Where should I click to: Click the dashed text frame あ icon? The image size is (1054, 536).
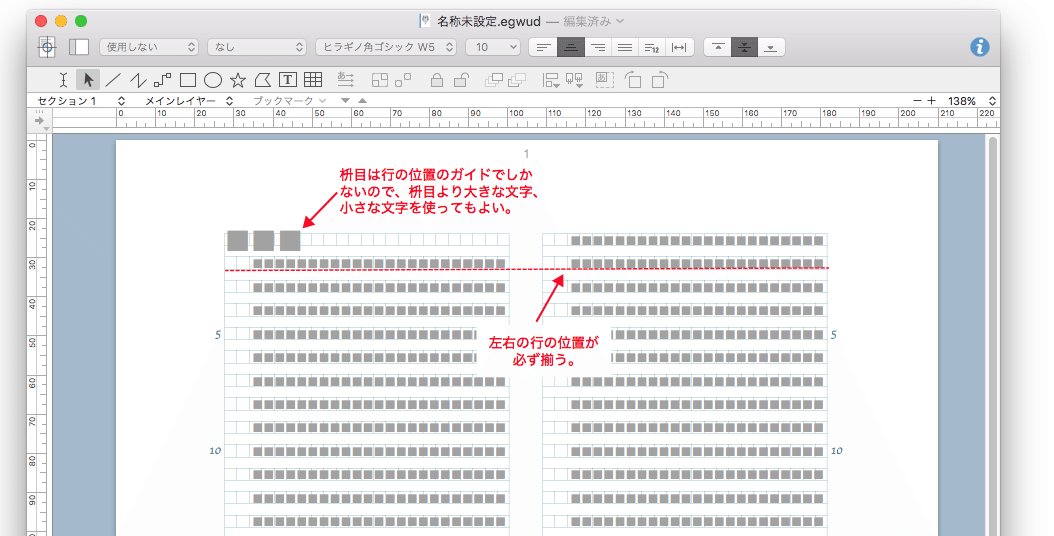tap(604, 80)
